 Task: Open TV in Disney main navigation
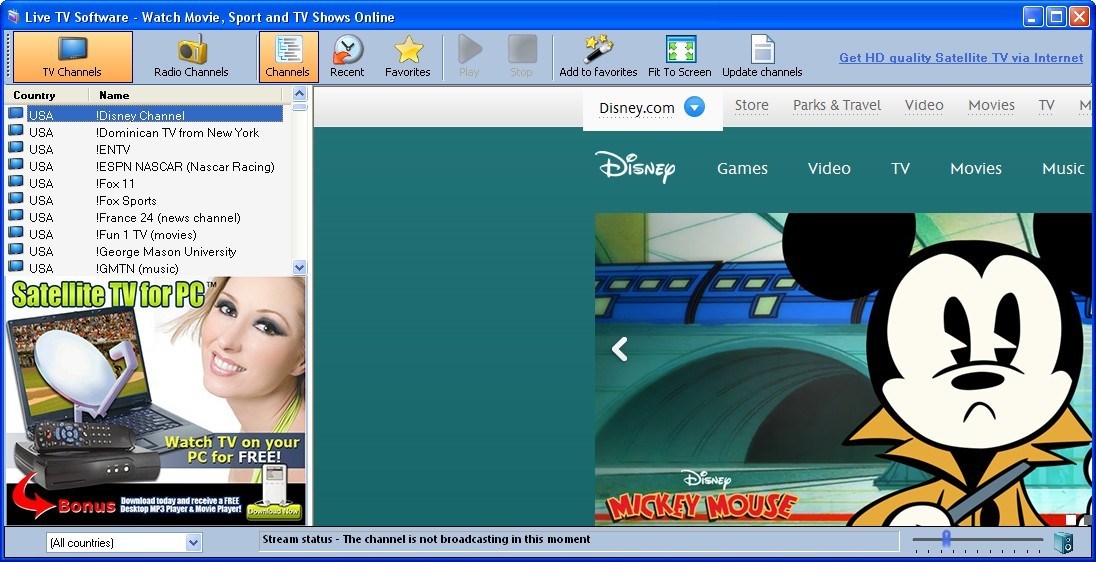coord(900,168)
